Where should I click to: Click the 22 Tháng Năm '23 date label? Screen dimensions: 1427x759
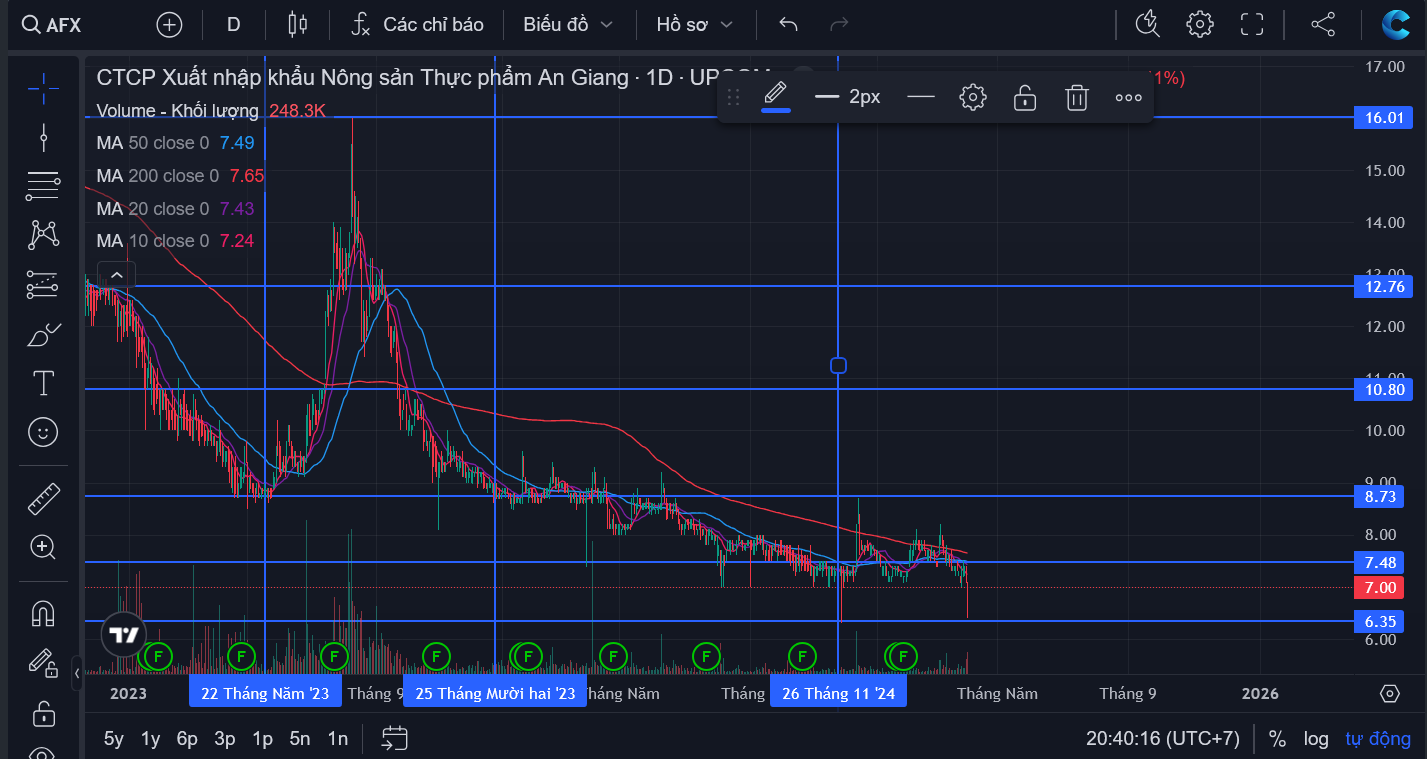point(265,693)
